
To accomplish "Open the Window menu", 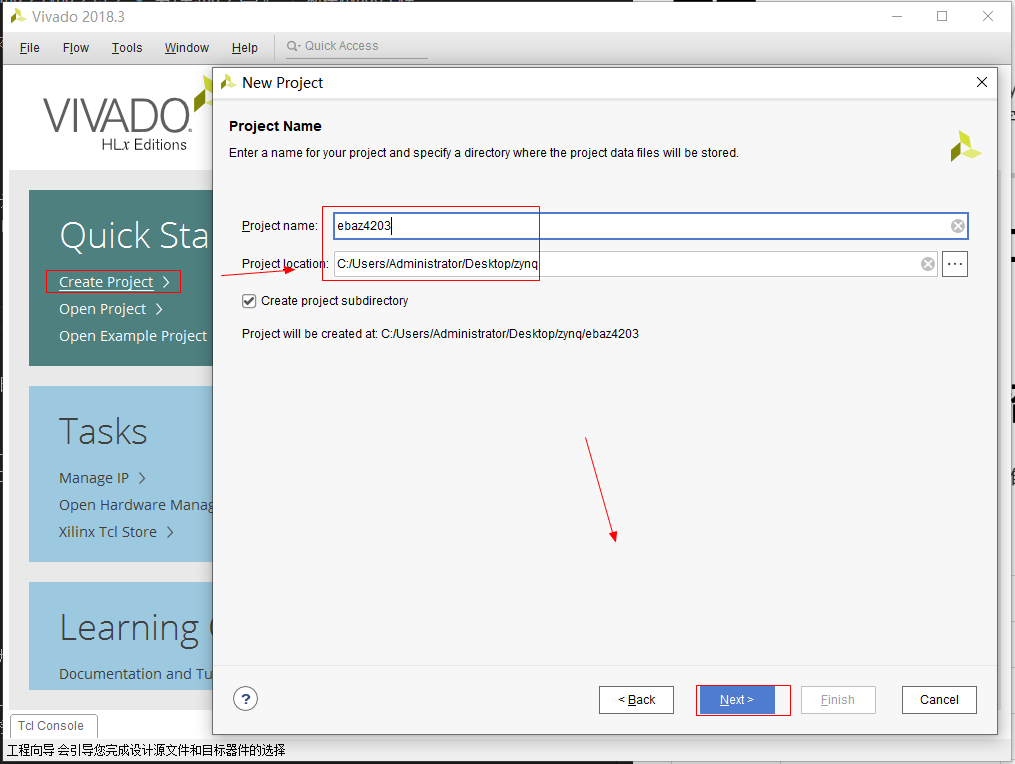I will (186, 48).
